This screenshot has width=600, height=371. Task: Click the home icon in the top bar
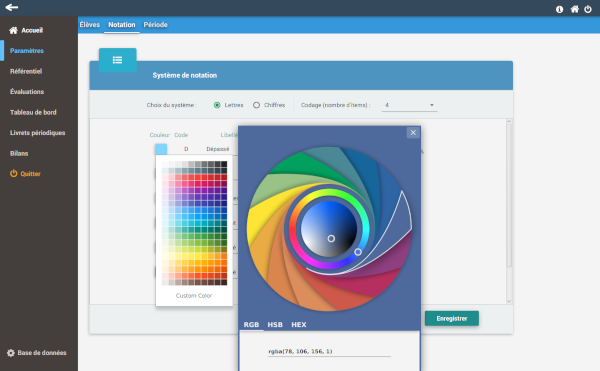[575, 9]
